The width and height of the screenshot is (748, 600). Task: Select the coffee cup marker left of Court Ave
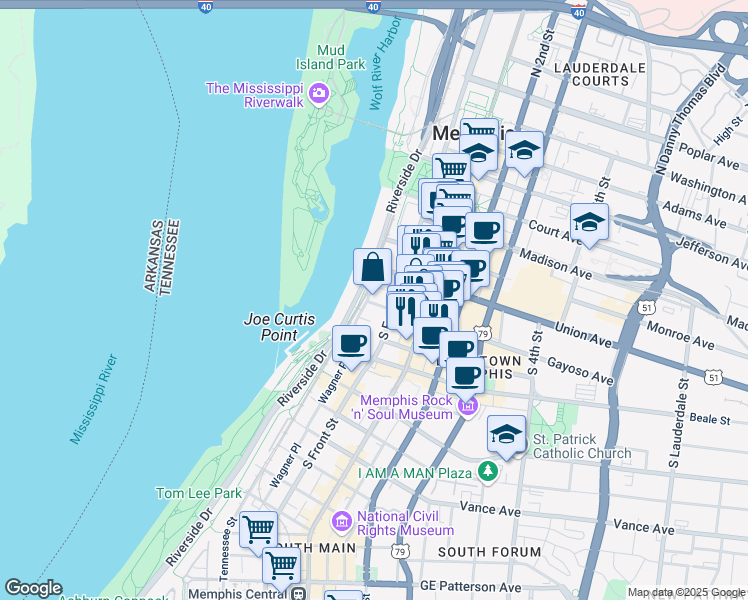[x=484, y=232]
